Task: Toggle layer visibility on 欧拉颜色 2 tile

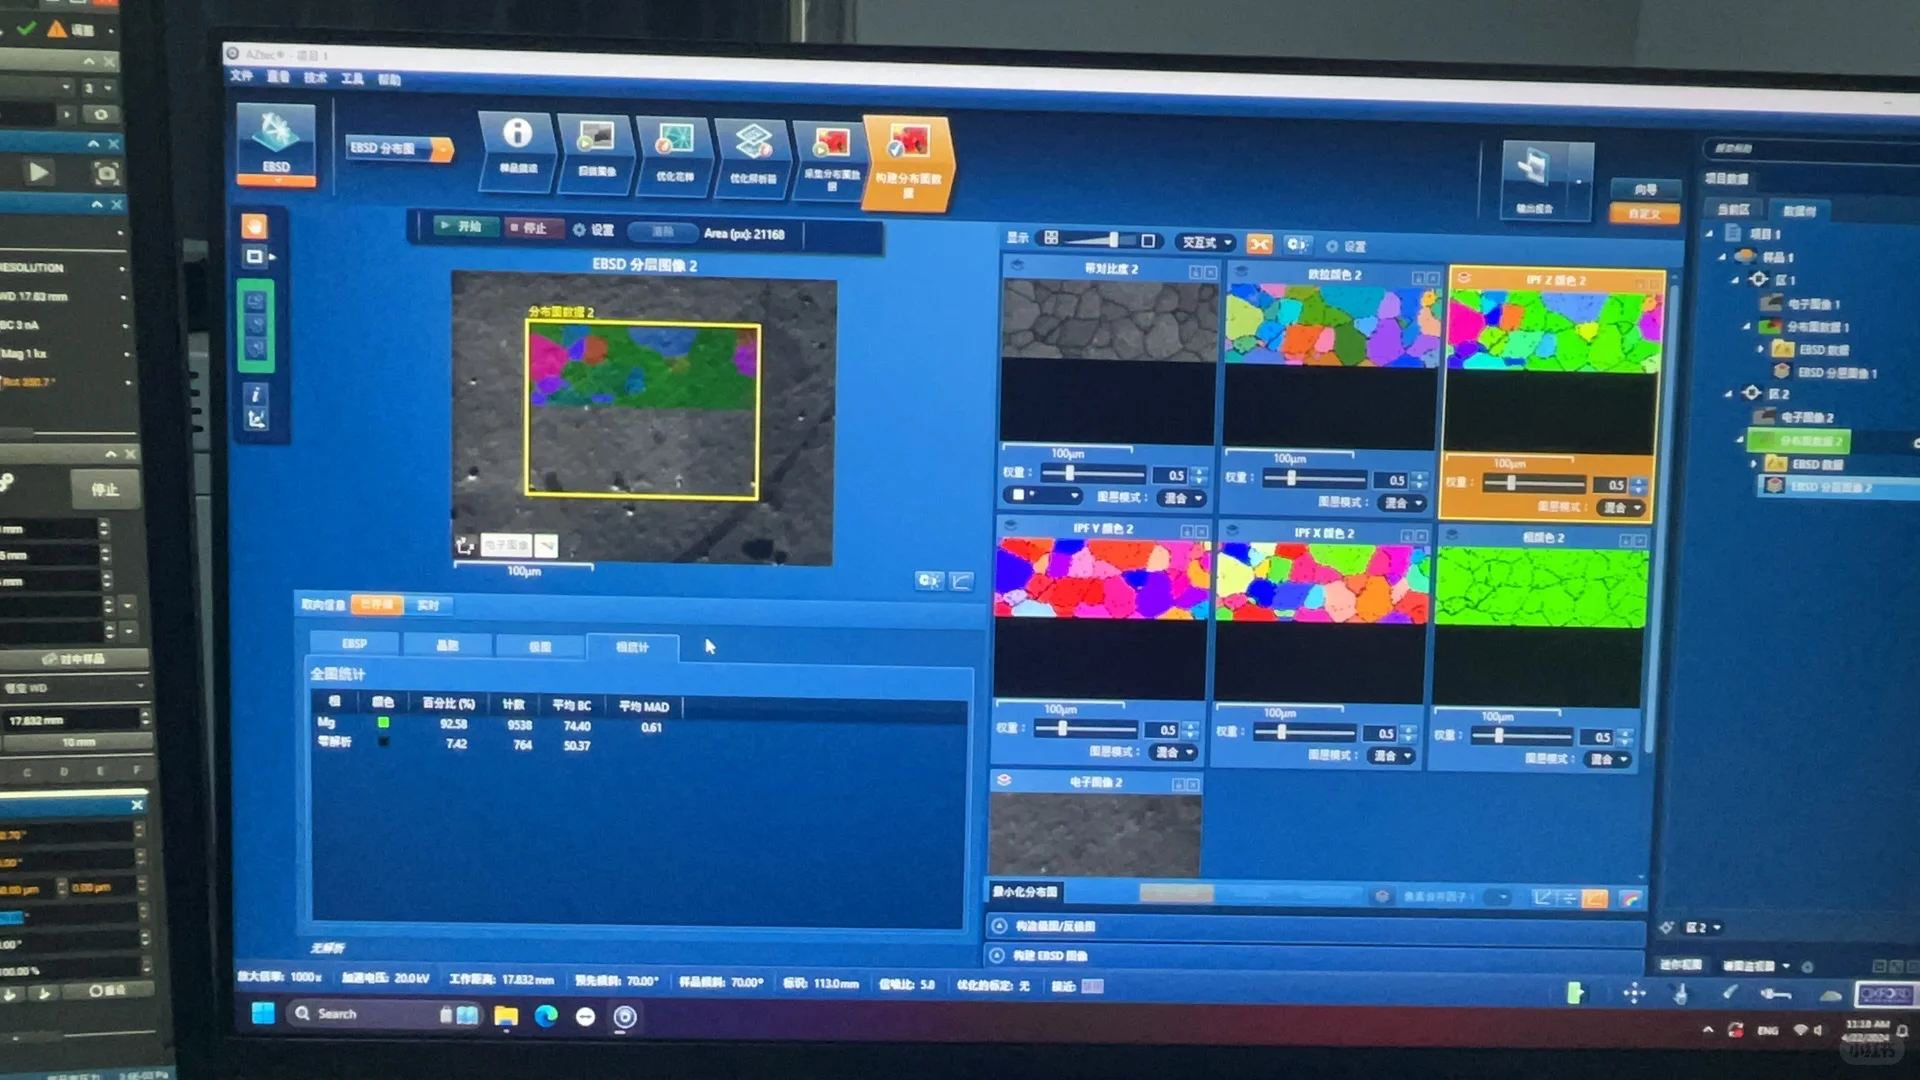Action: [x=1241, y=272]
